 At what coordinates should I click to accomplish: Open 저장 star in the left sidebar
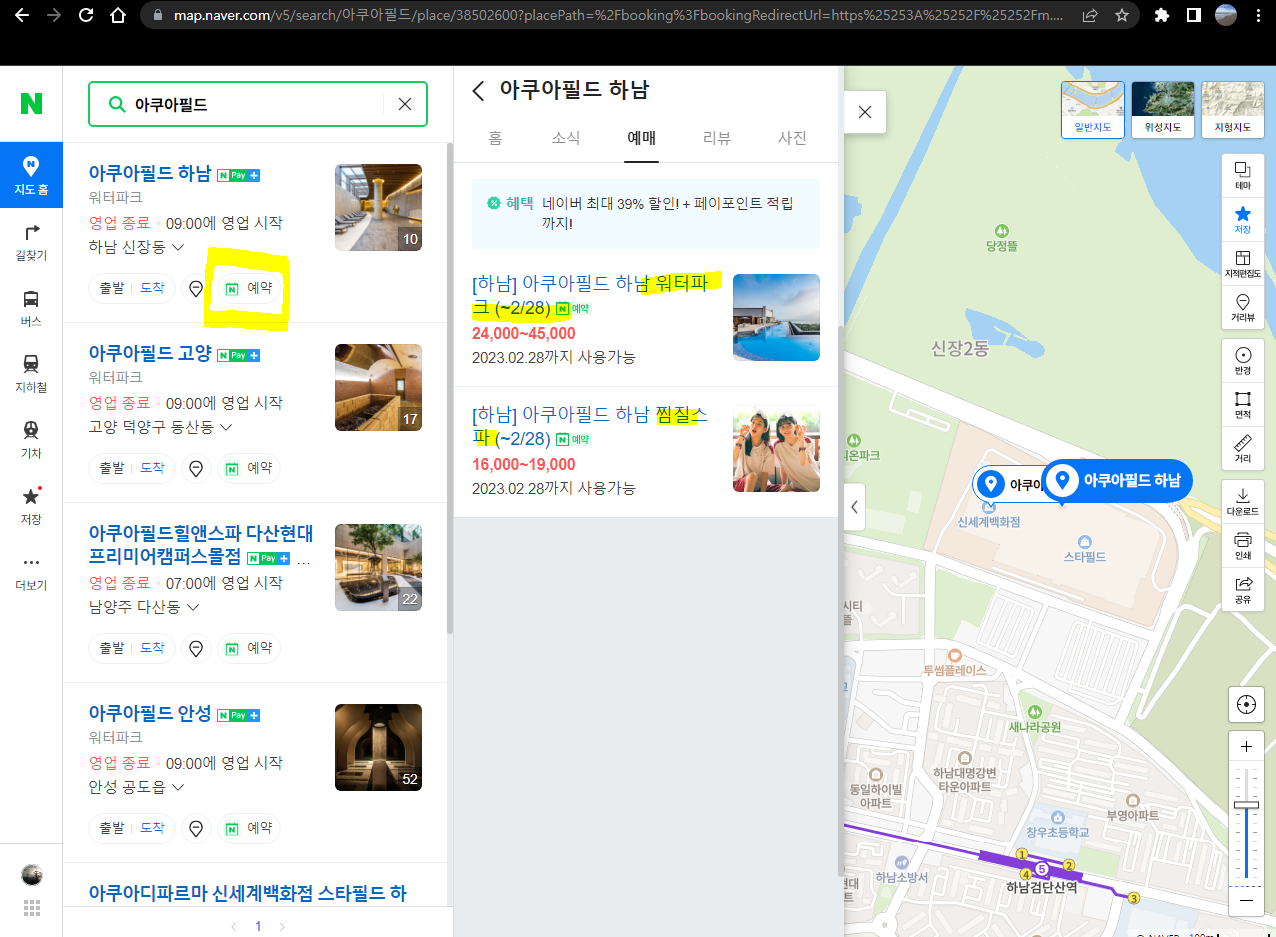pyautogui.click(x=31, y=505)
